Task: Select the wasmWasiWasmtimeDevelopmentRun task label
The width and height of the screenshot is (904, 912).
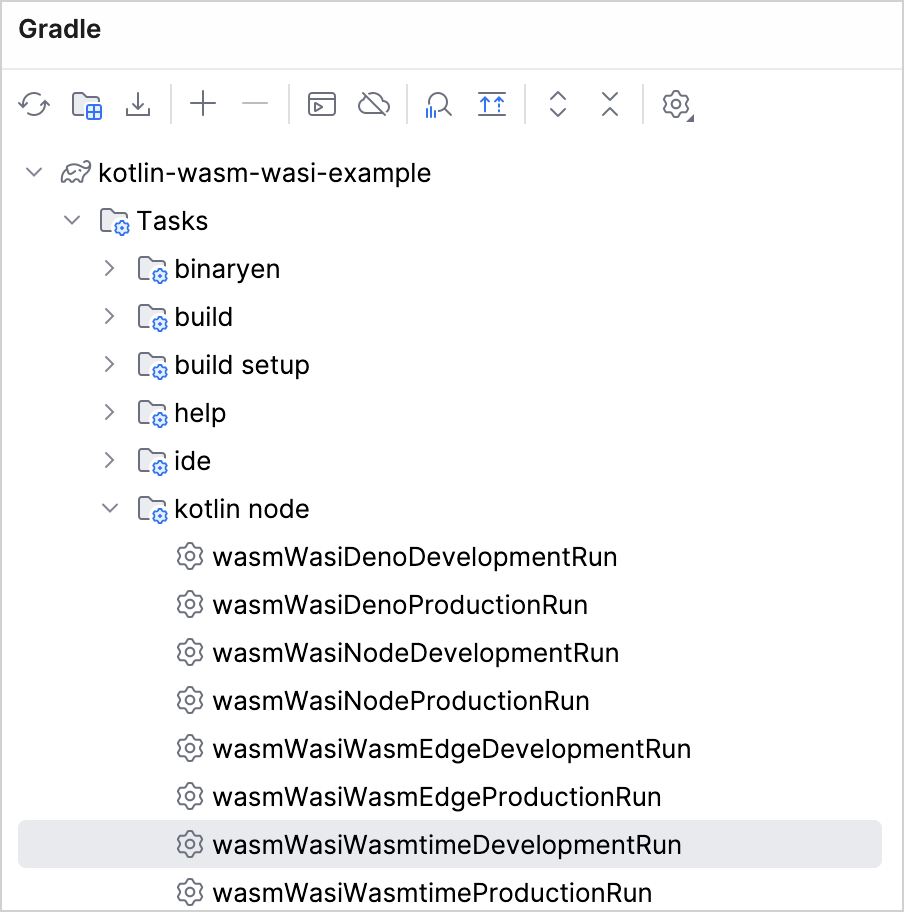Action: pos(447,845)
